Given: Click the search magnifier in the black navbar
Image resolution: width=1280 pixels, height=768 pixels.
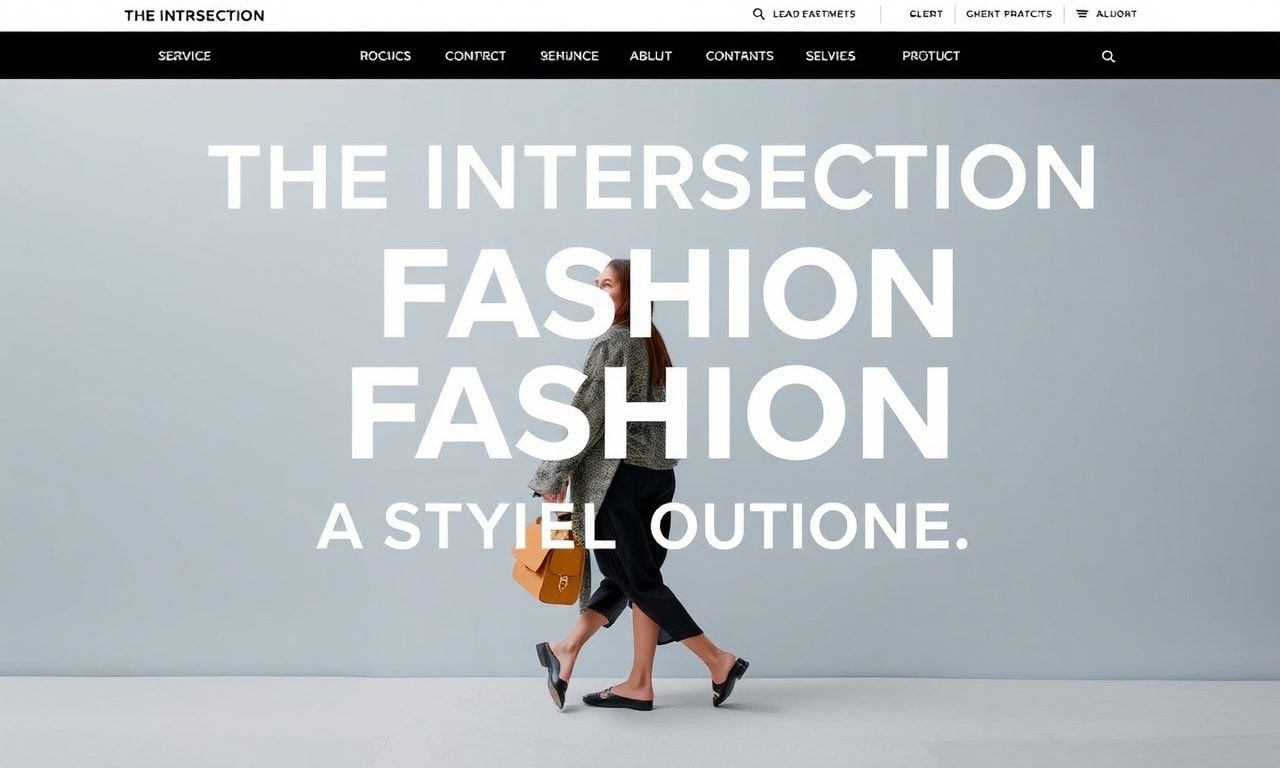Looking at the screenshot, I should point(1108,57).
